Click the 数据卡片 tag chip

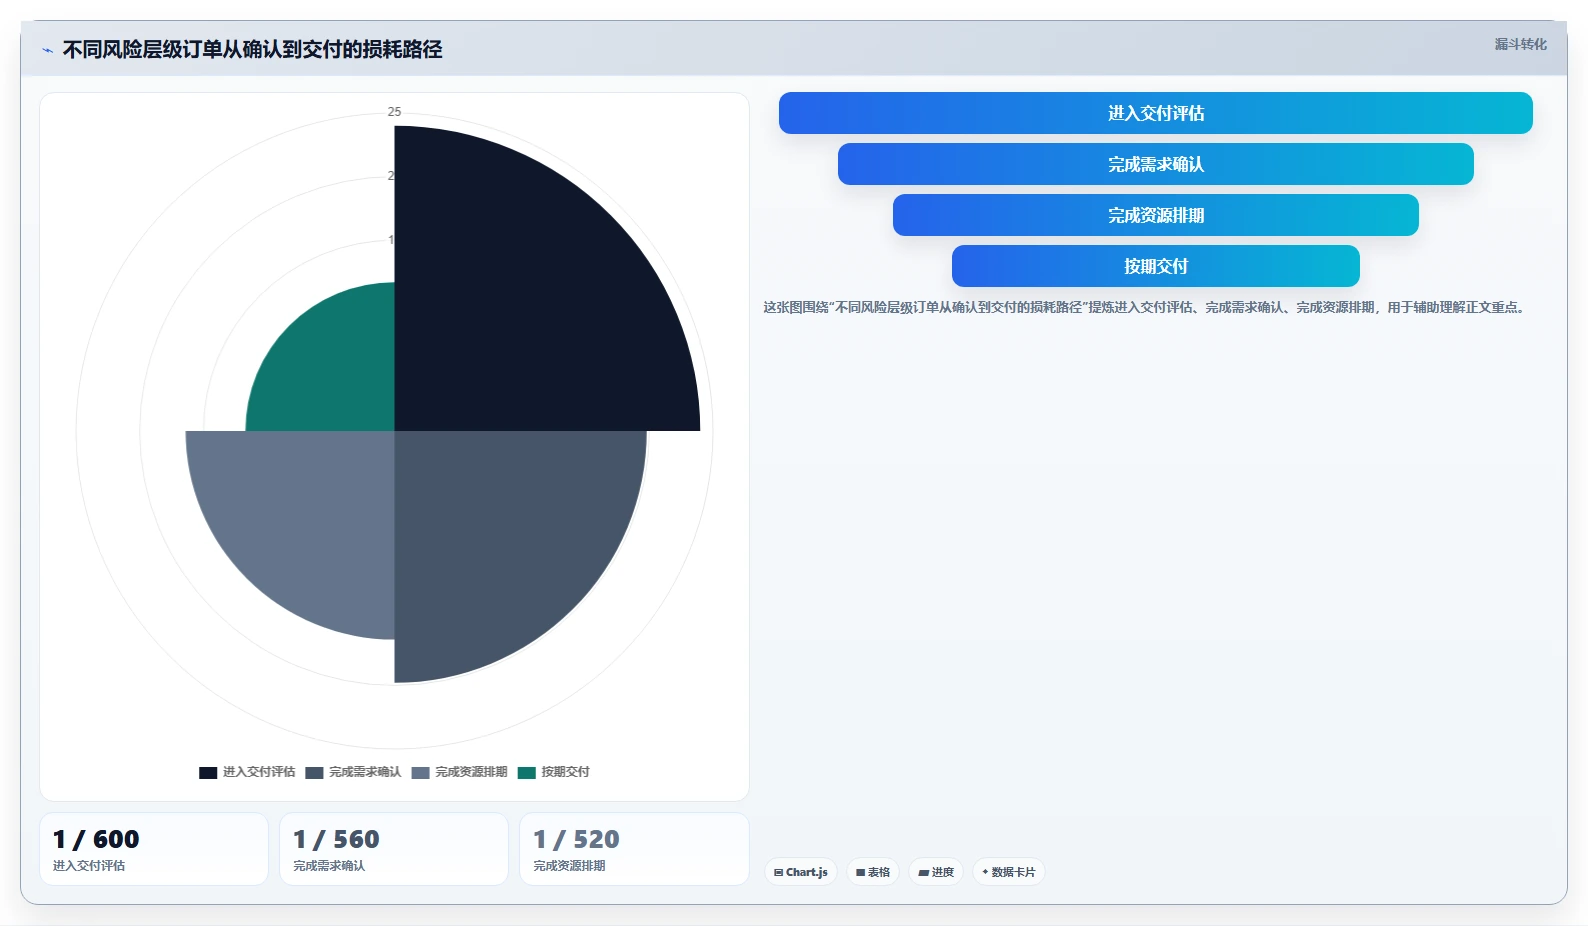click(x=1009, y=872)
